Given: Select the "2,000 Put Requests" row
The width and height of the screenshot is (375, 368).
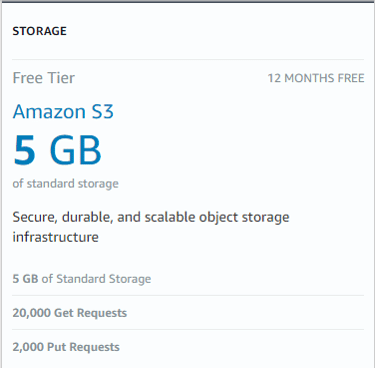Looking at the screenshot, I should tap(188, 347).
